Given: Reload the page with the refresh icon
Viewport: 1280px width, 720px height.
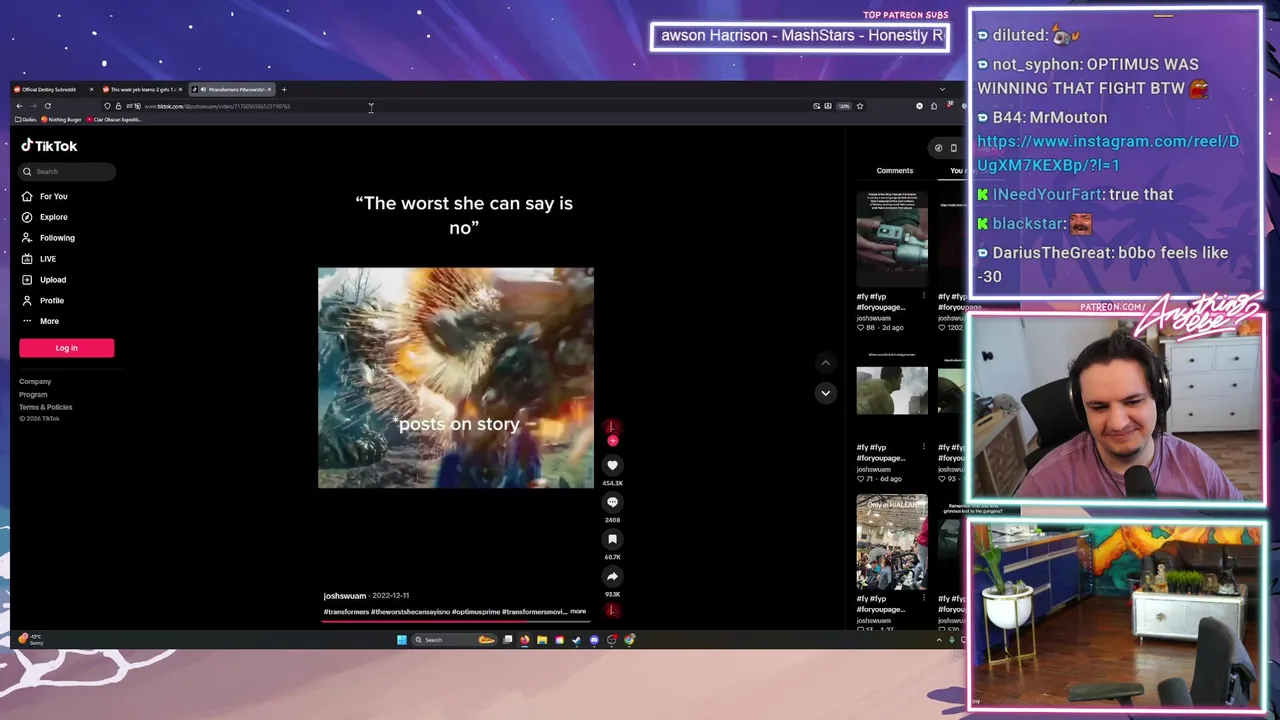Looking at the screenshot, I should (47, 106).
